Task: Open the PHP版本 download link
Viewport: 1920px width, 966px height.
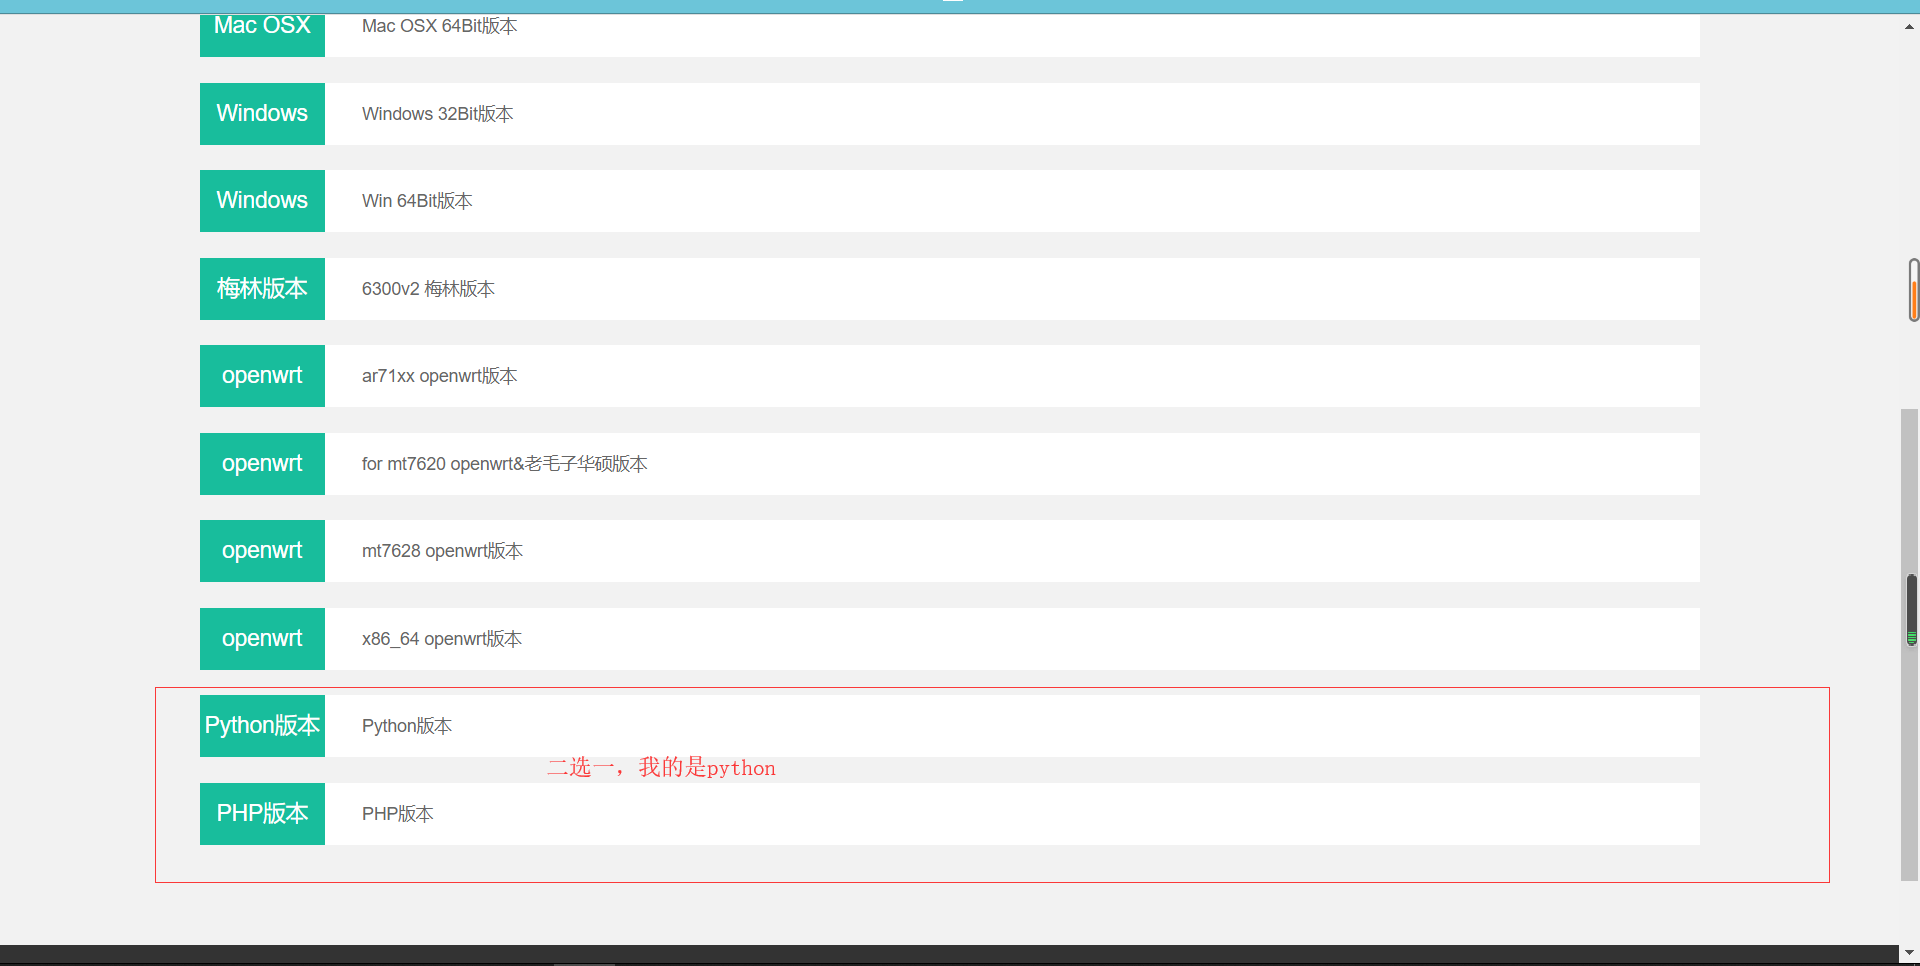Action: click(397, 814)
